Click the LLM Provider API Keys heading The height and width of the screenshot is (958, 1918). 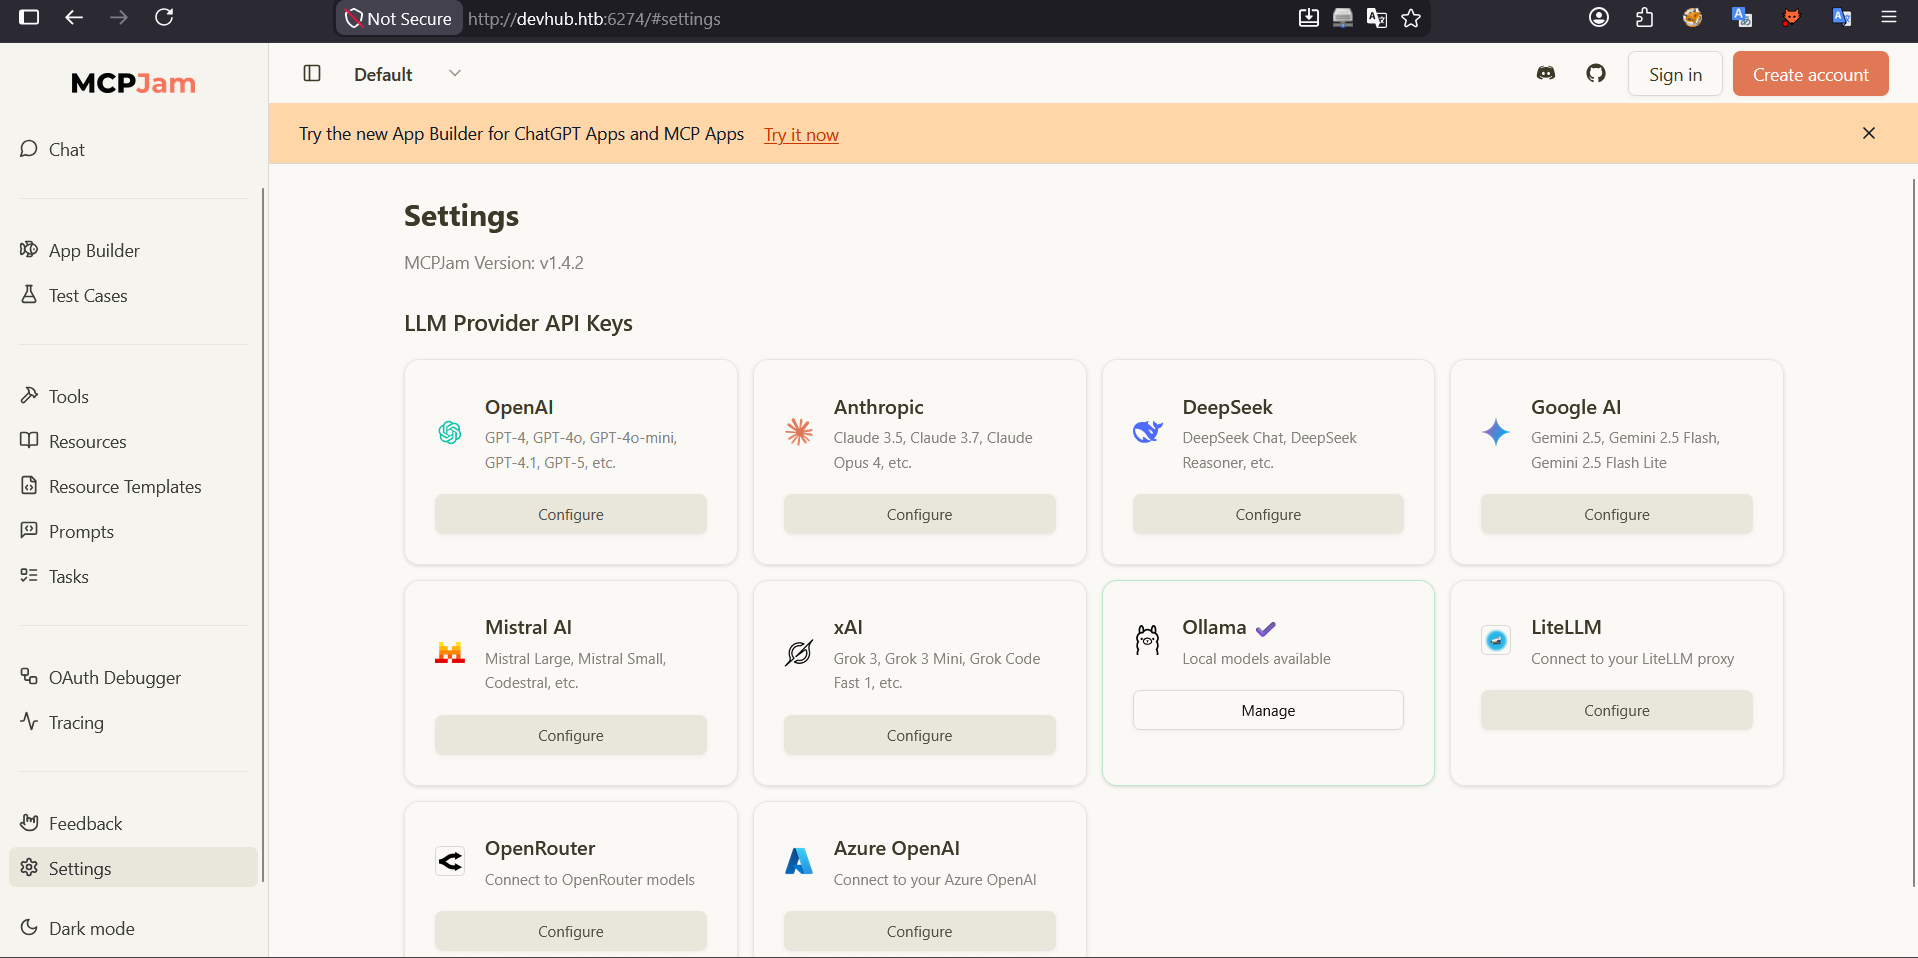(x=518, y=323)
